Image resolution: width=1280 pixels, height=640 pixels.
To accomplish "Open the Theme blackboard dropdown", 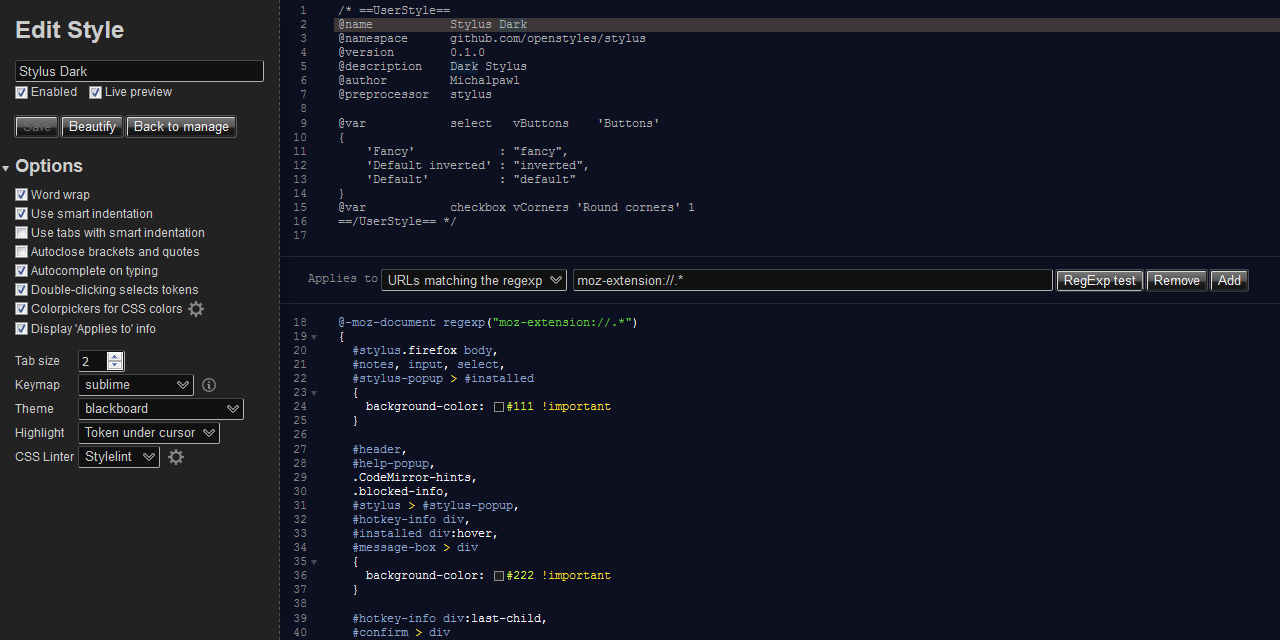I will [160, 409].
